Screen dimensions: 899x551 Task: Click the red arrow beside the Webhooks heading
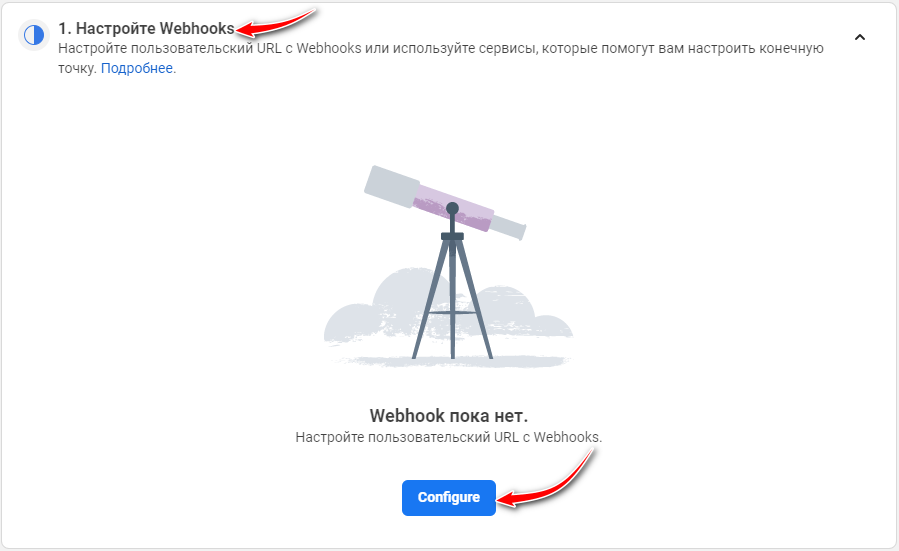(276, 22)
